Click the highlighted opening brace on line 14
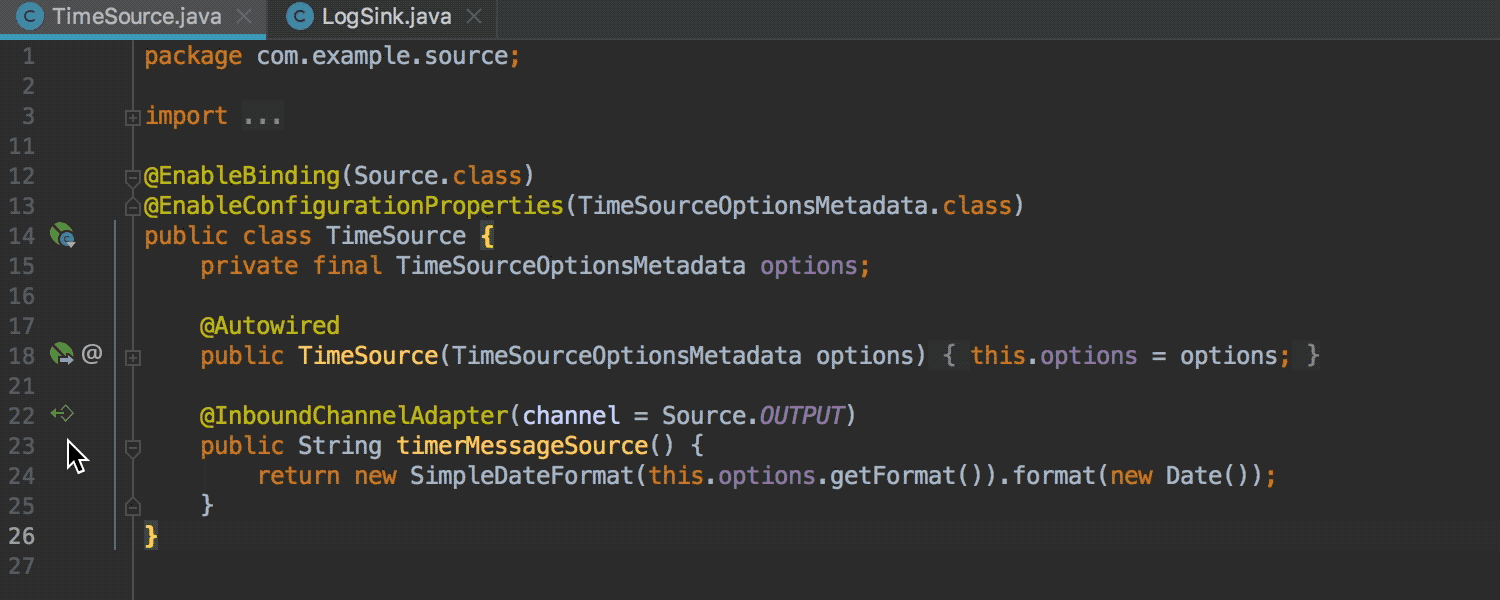Viewport: 1500px width, 600px height. pyautogui.click(x=487, y=236)
